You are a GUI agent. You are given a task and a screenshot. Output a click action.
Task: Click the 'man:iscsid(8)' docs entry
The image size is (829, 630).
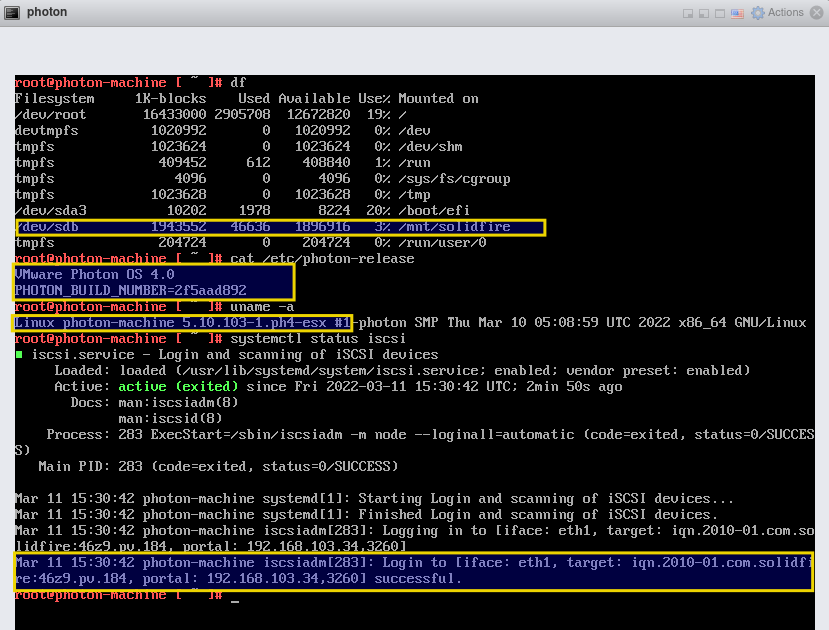(170, 419)
